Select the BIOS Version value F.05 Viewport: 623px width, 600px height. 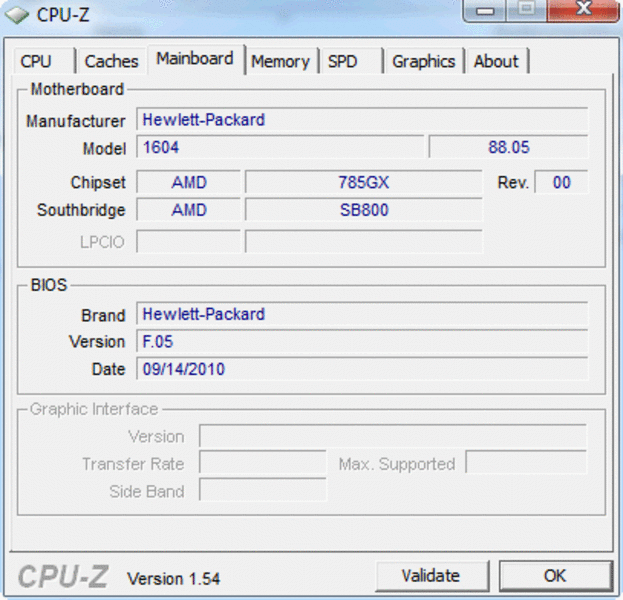tap(362, 341)
